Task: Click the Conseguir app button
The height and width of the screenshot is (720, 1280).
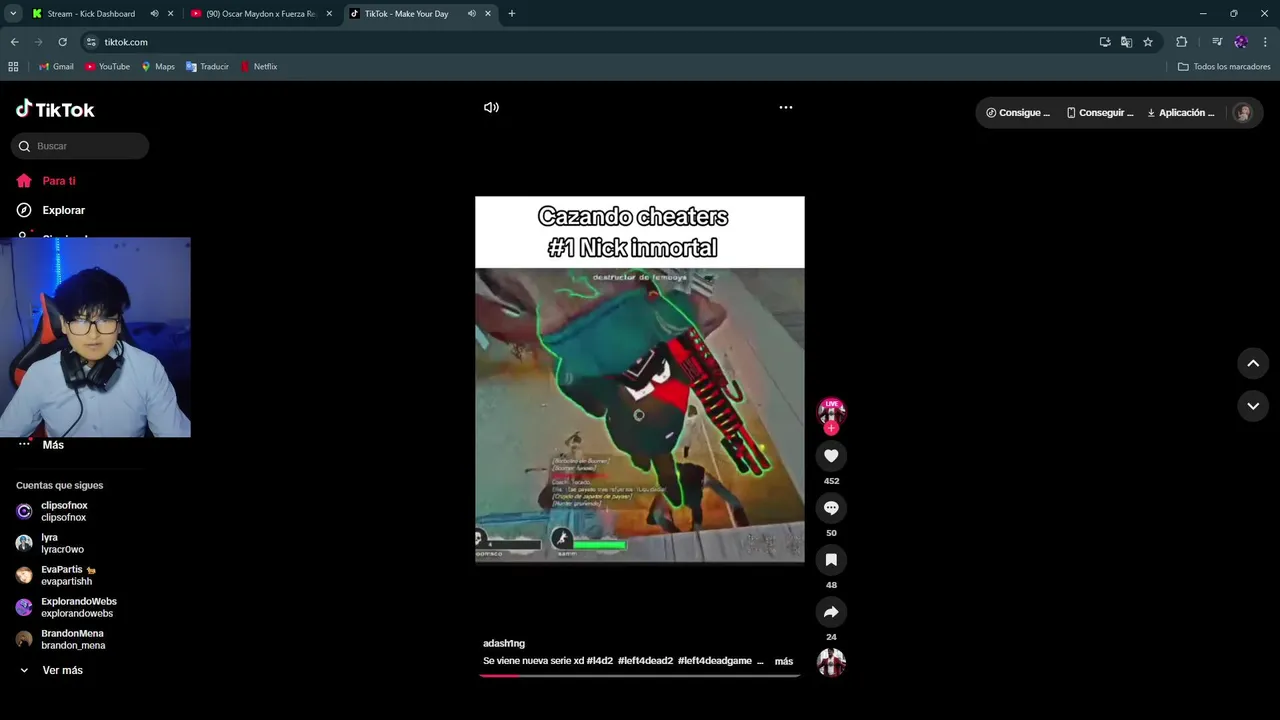Action: coord(1100,113)
